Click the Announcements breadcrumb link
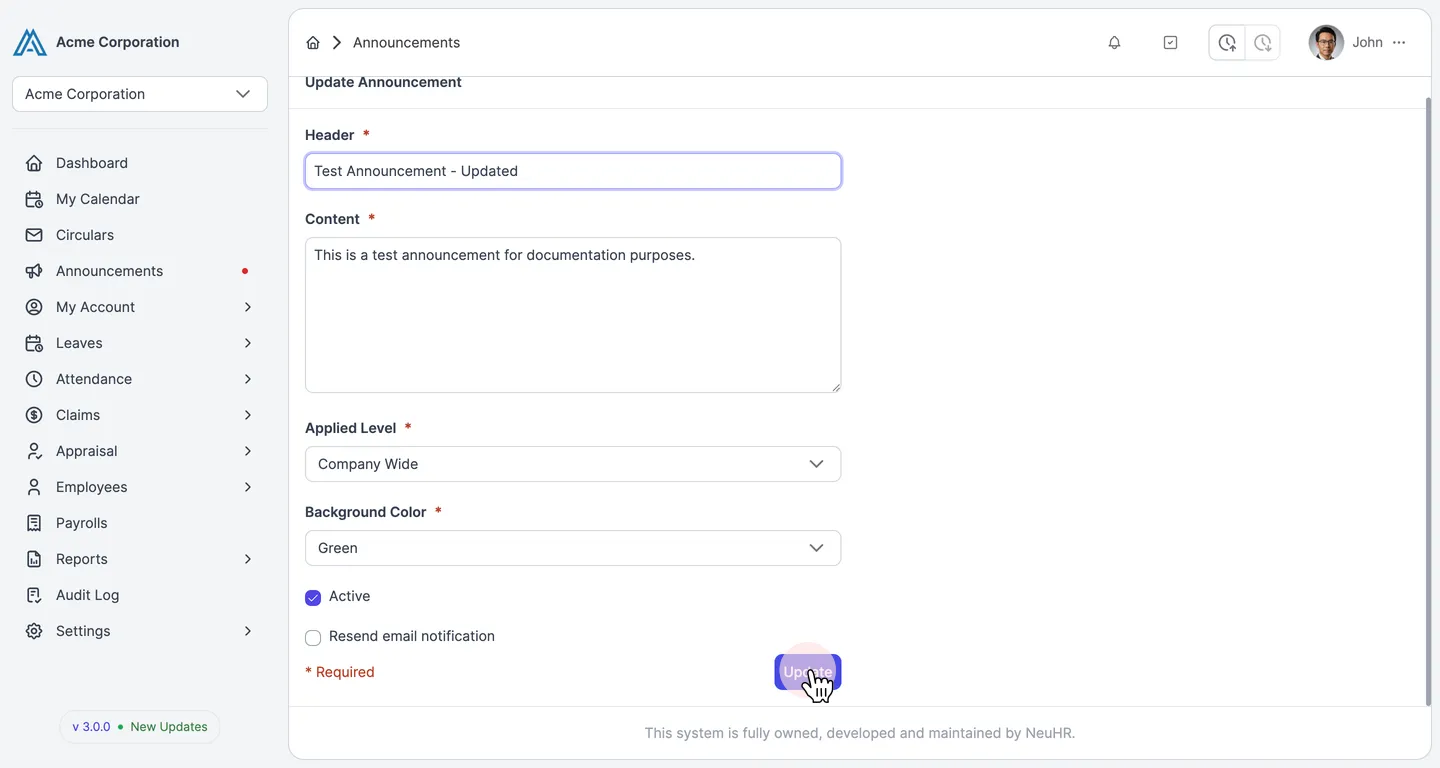 coord(406,42)
